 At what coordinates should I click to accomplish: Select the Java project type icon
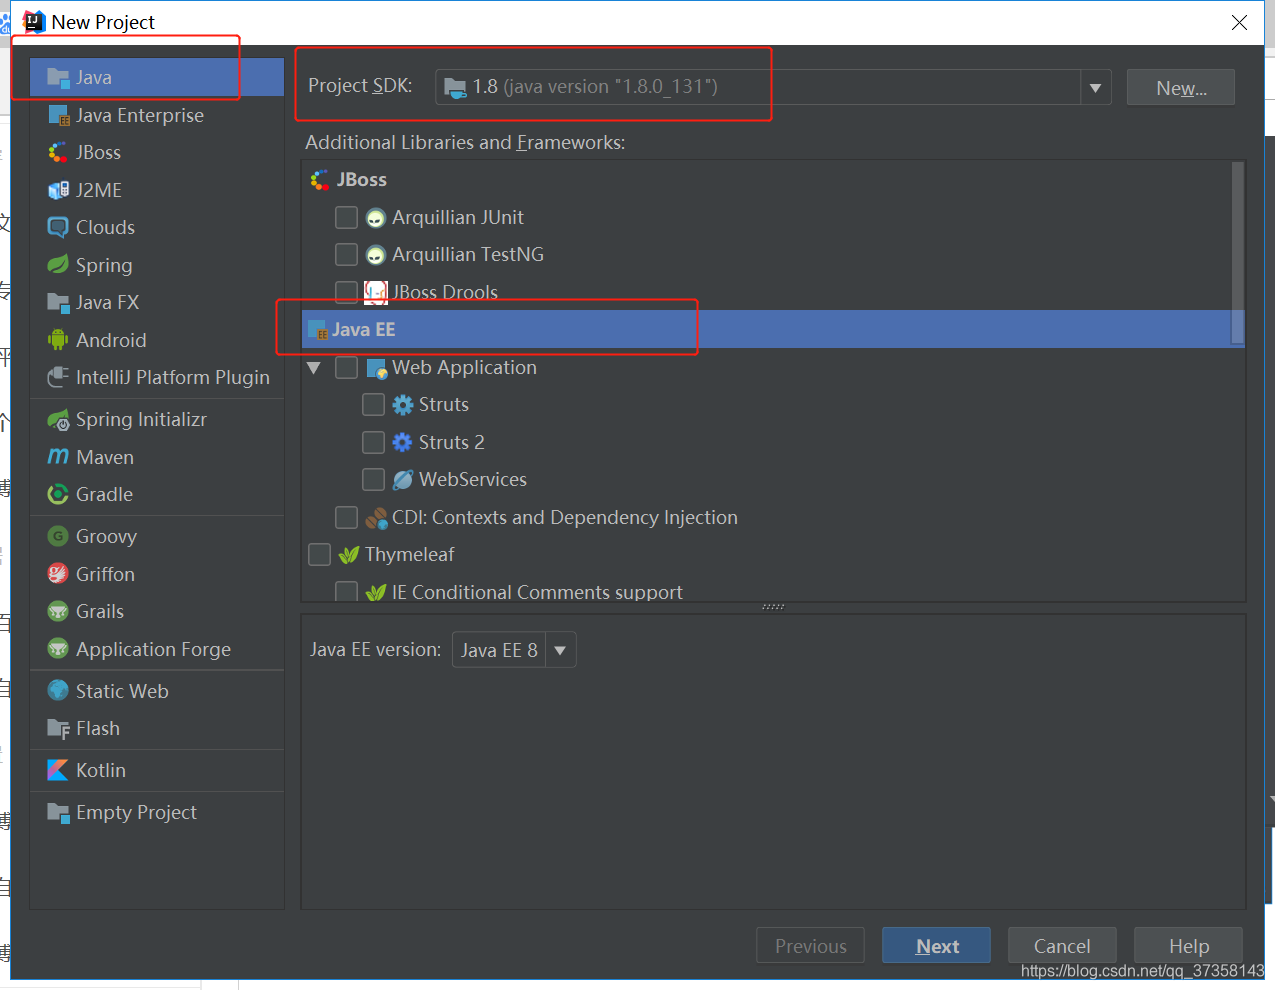tap(58, 77)
